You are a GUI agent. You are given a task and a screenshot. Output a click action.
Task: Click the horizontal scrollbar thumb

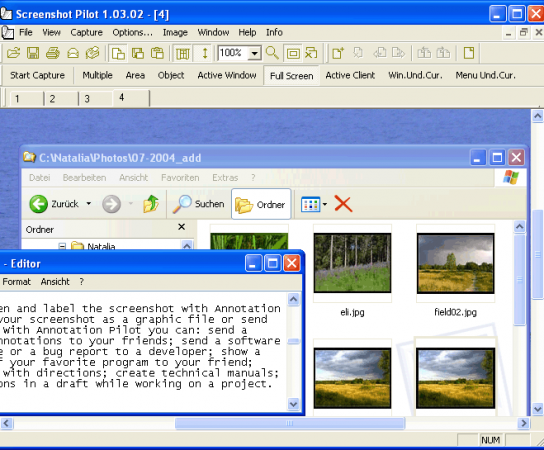[x=290, y=423]
